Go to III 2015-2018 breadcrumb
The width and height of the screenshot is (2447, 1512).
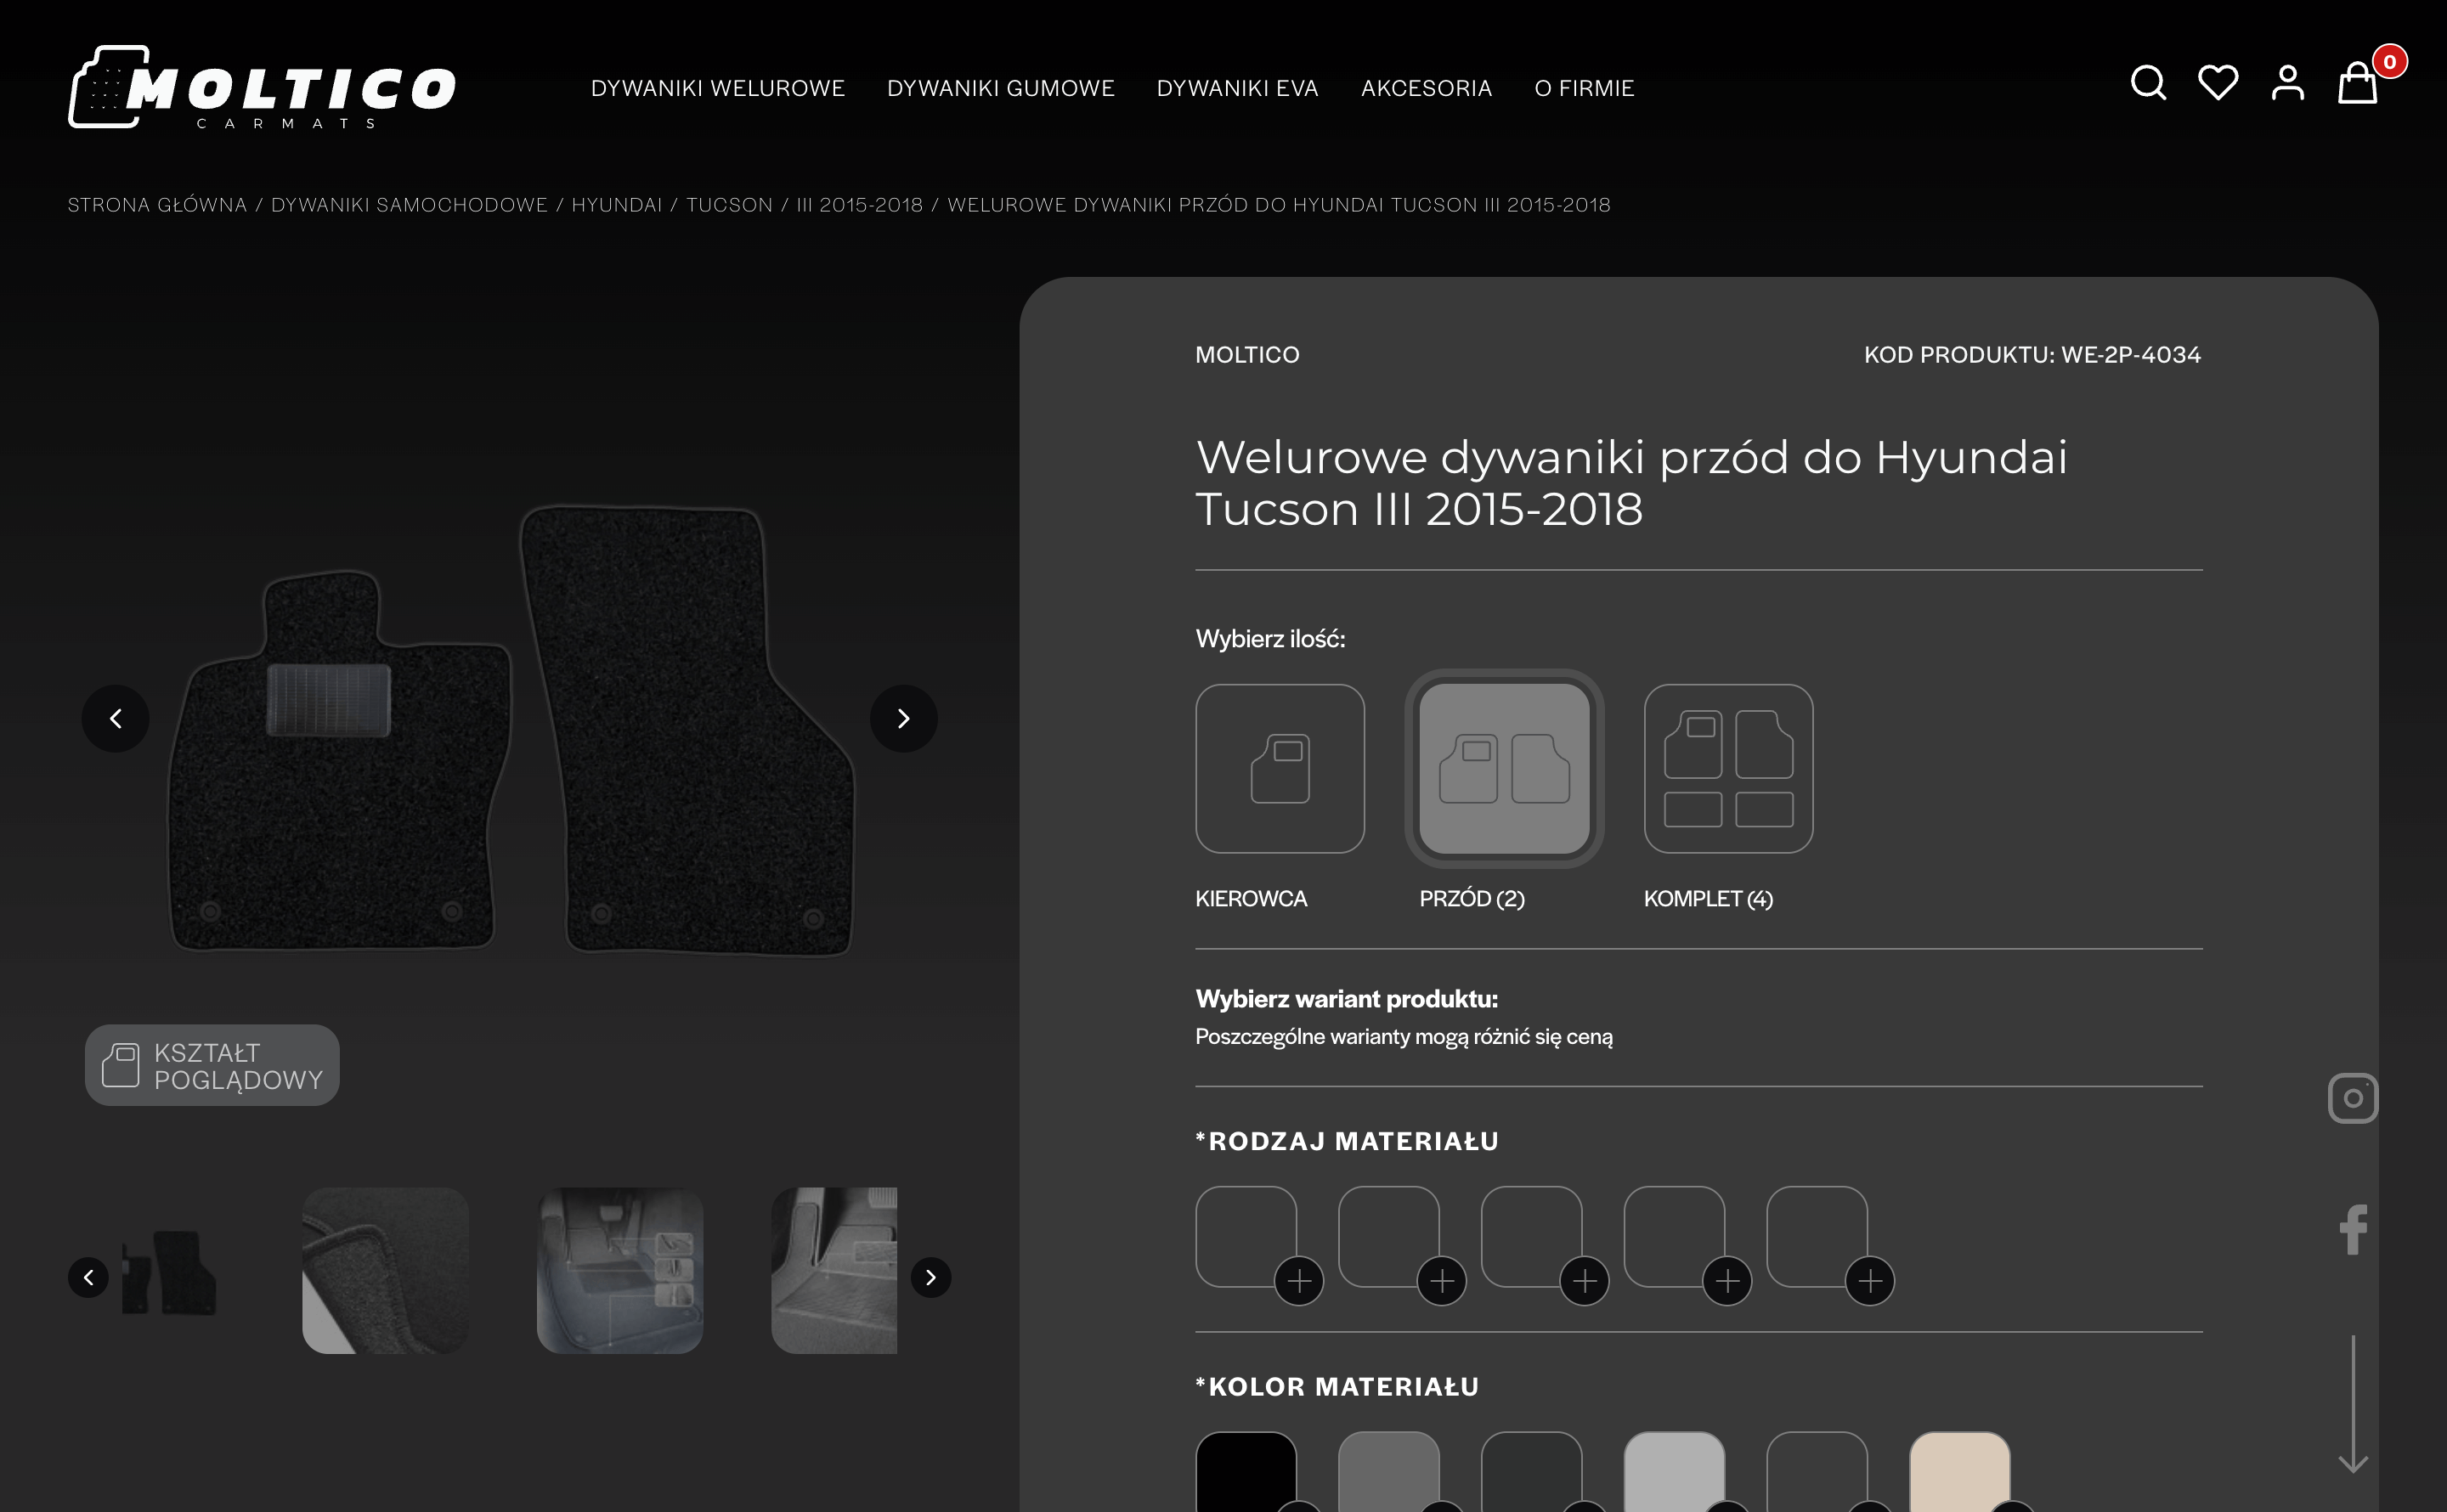tap(859, 205)
